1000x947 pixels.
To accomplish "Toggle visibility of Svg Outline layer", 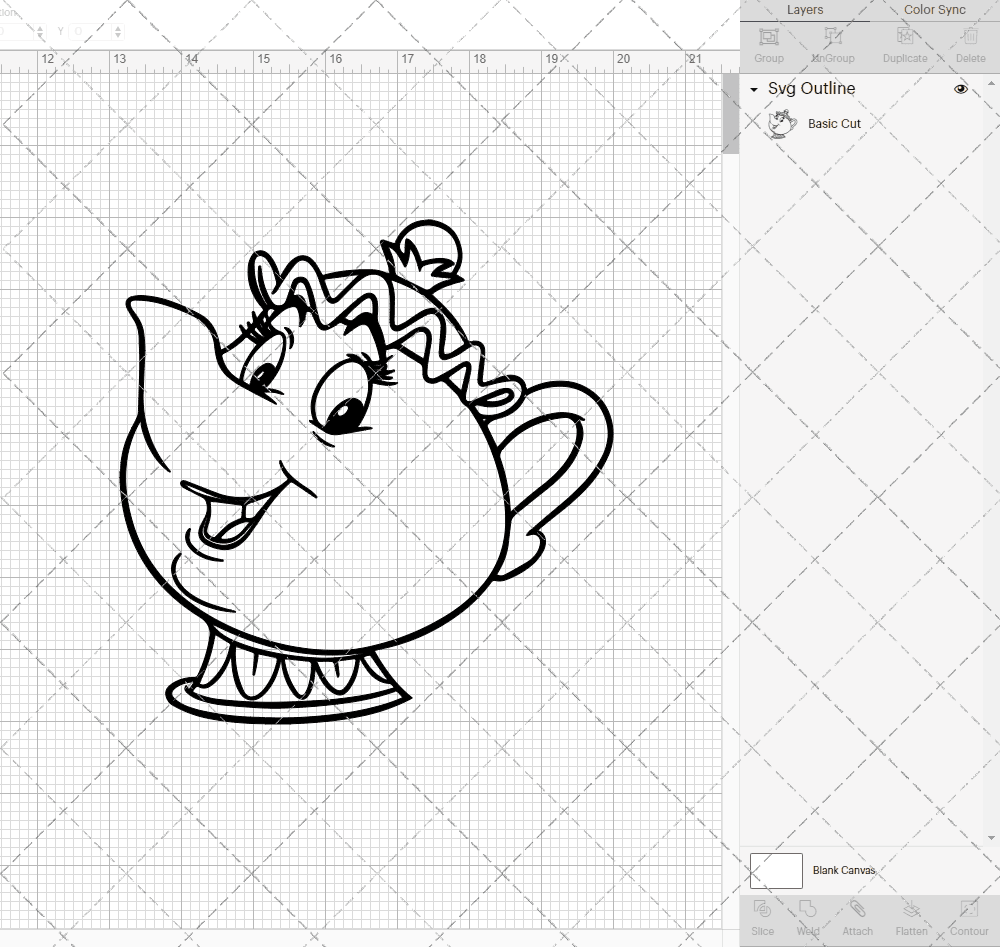I will click(x=961, y=89).
